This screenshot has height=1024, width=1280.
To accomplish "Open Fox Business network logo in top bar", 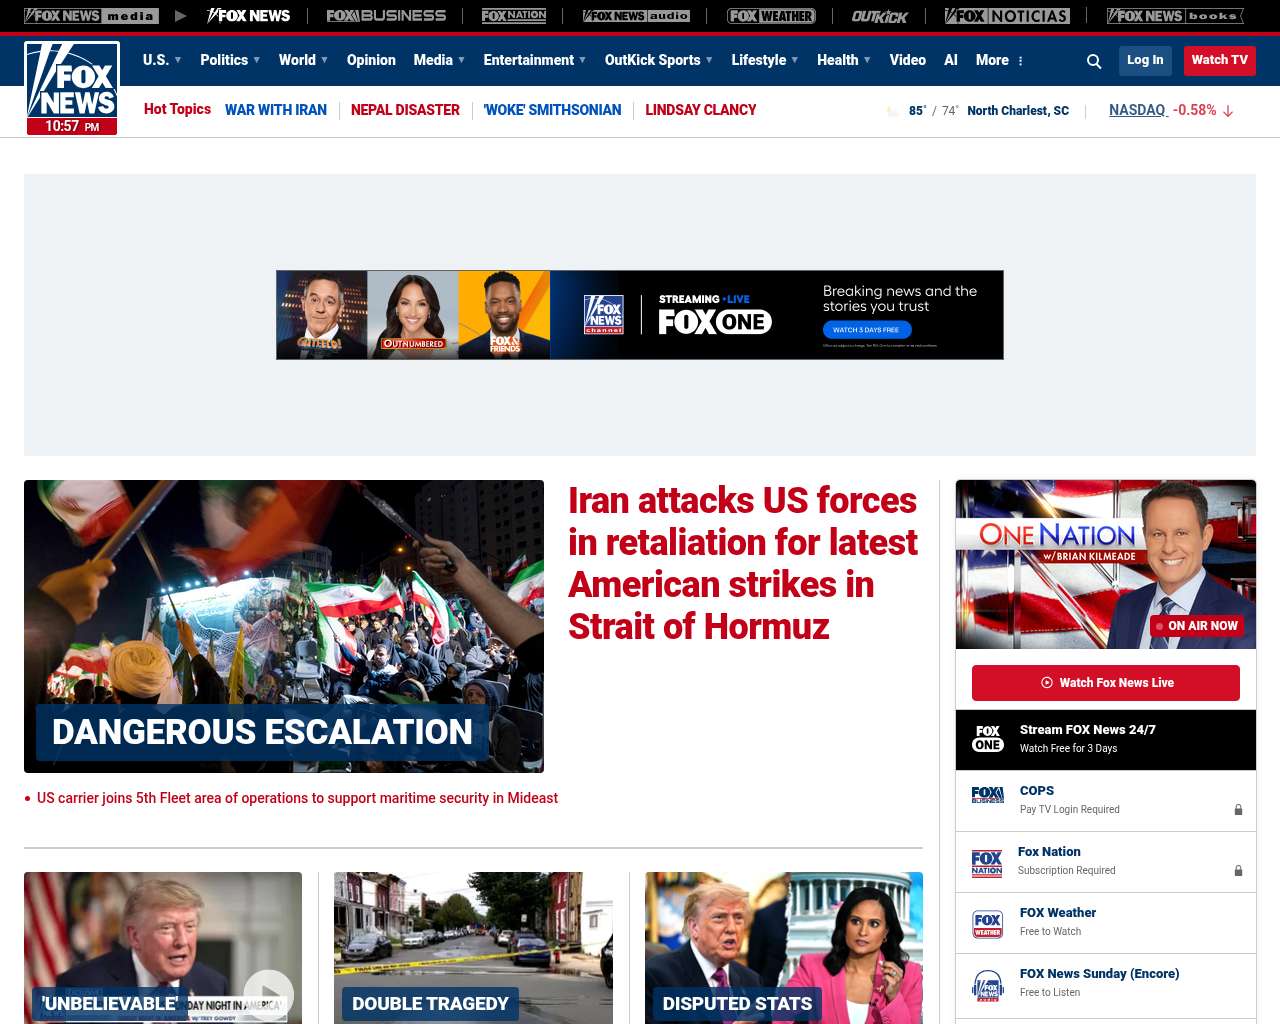I will [x=386, y=16].
